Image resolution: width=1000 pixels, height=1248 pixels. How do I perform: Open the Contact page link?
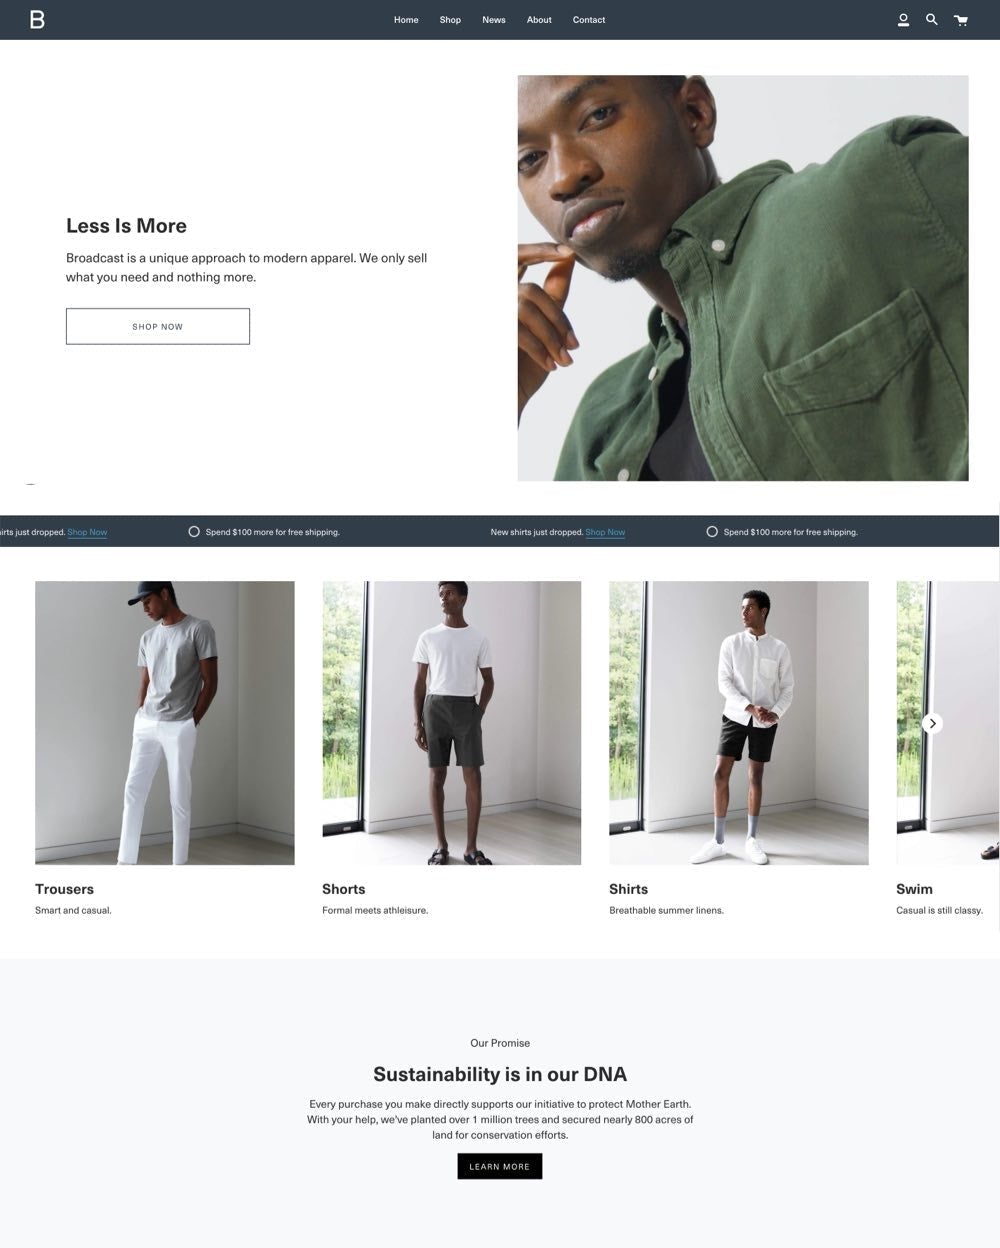pos(589,20)
